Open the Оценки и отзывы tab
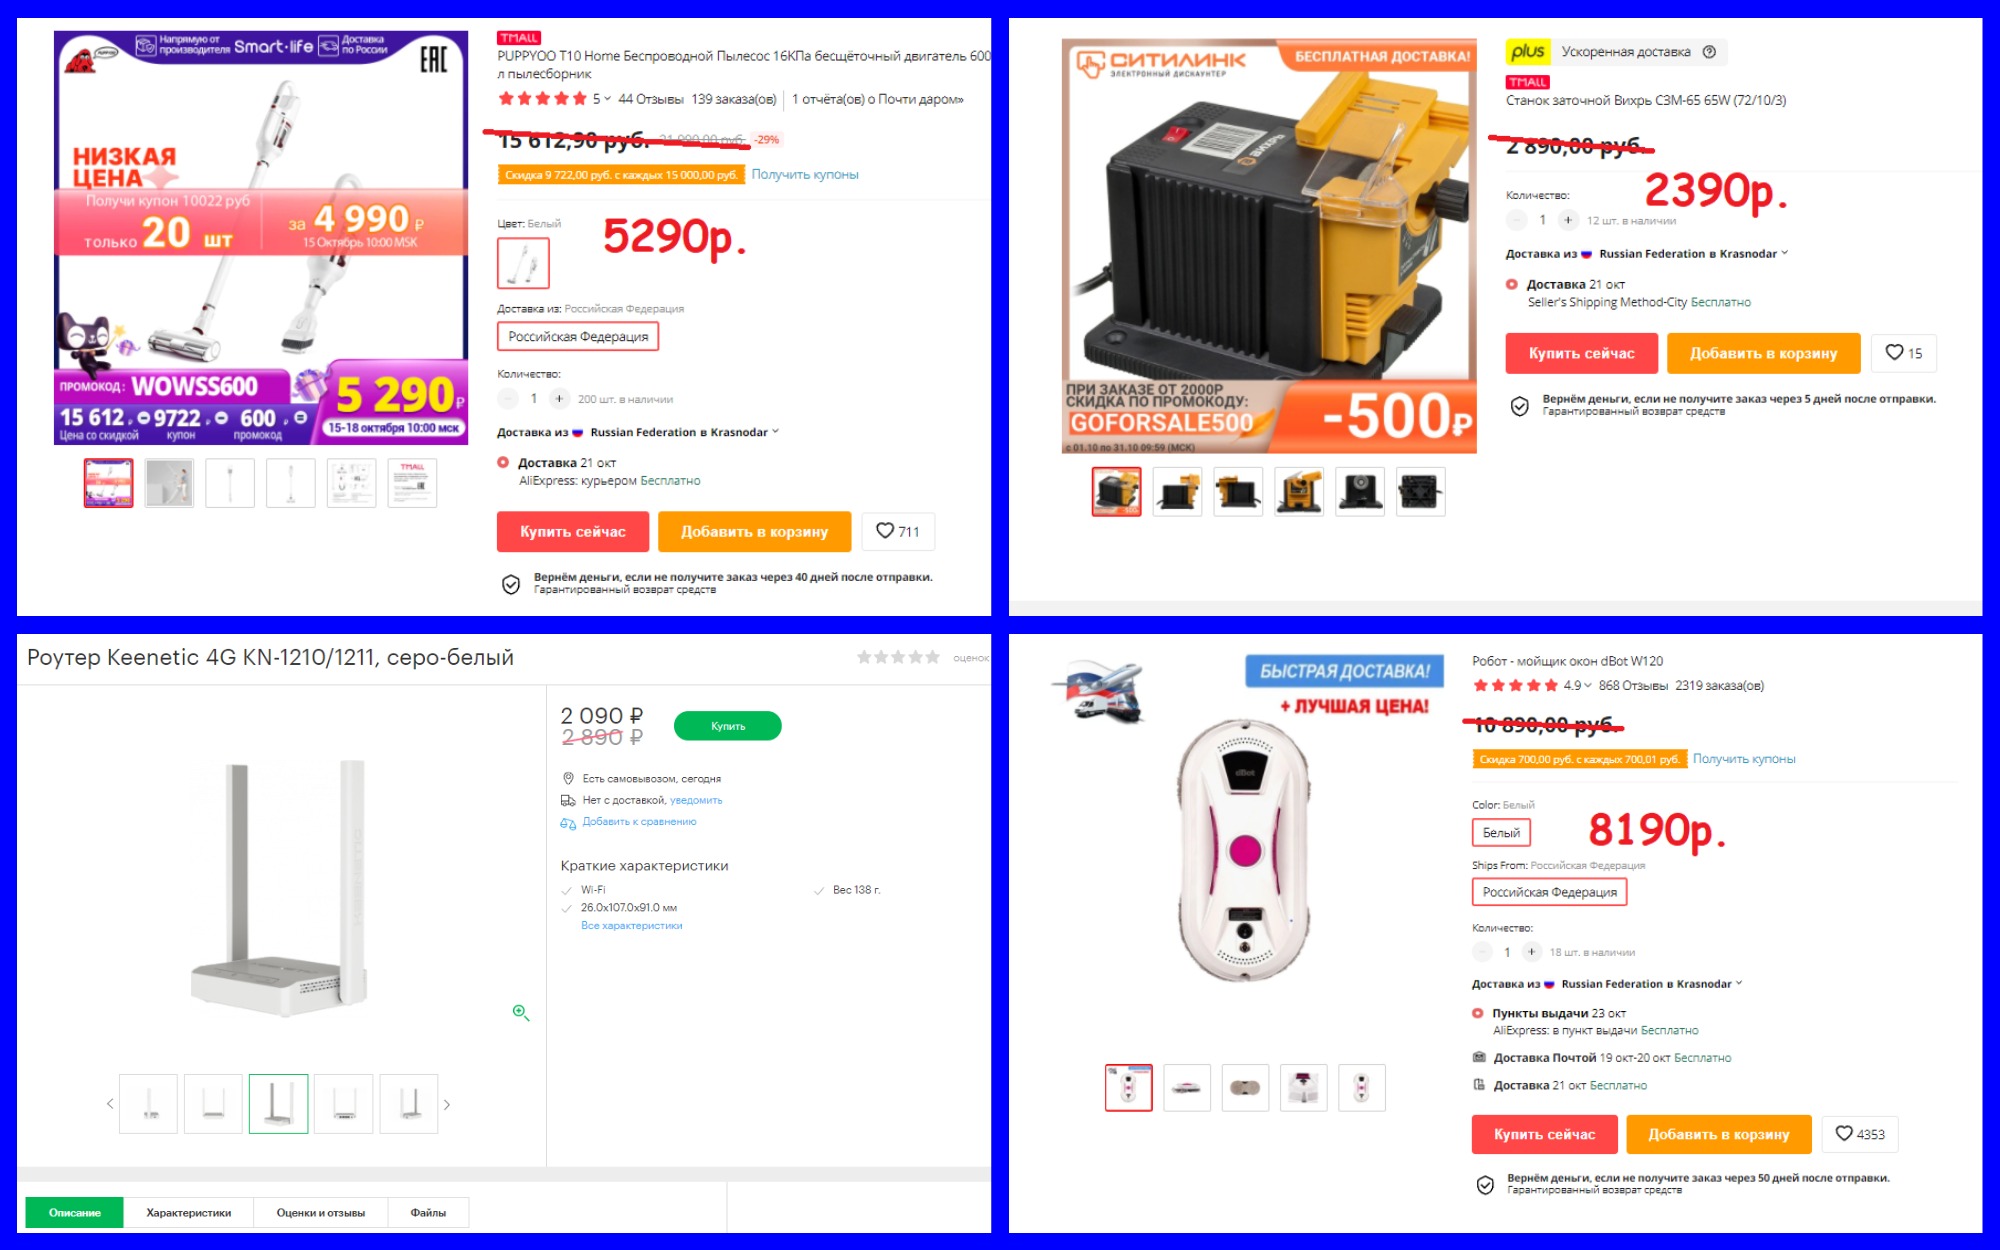The height and width of the screenshot is (1250, 2000). 321,1212
